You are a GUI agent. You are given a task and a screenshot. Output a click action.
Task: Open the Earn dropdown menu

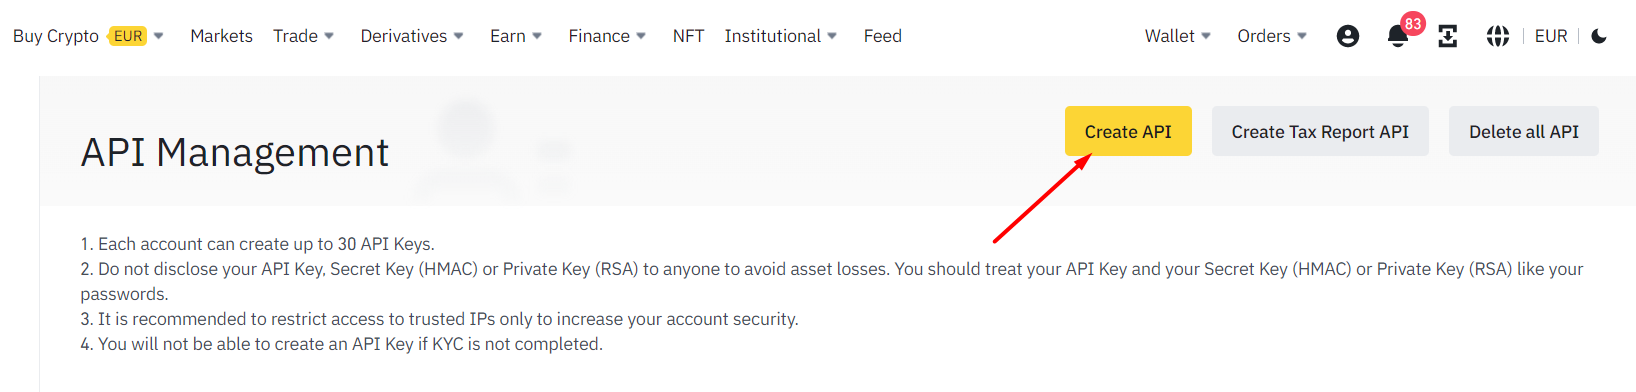point(516,36)
